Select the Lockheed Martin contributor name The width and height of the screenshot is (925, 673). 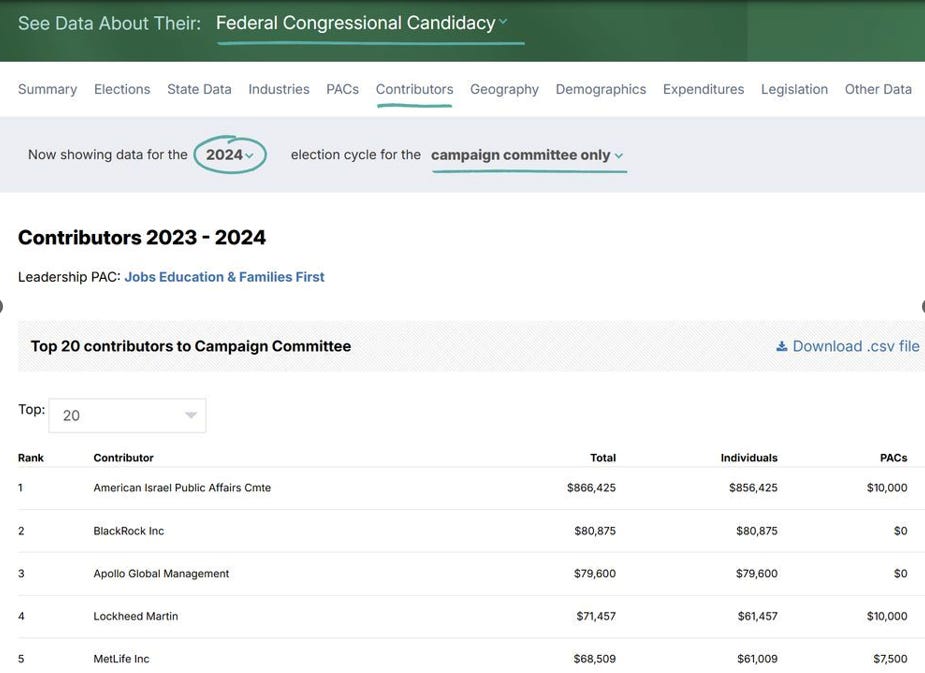click(x=136, y=616)
